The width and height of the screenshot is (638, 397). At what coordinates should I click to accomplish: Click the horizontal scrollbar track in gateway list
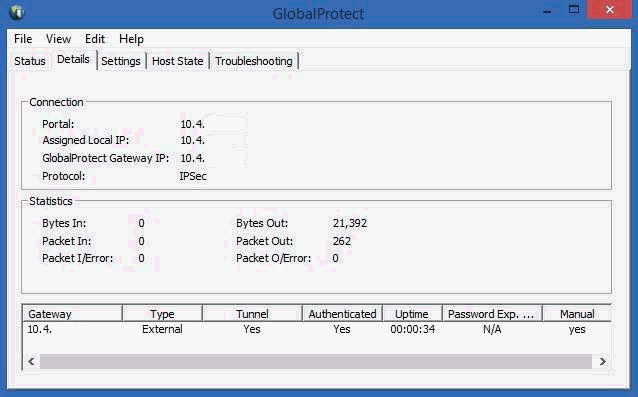click(x=315, y=361)
